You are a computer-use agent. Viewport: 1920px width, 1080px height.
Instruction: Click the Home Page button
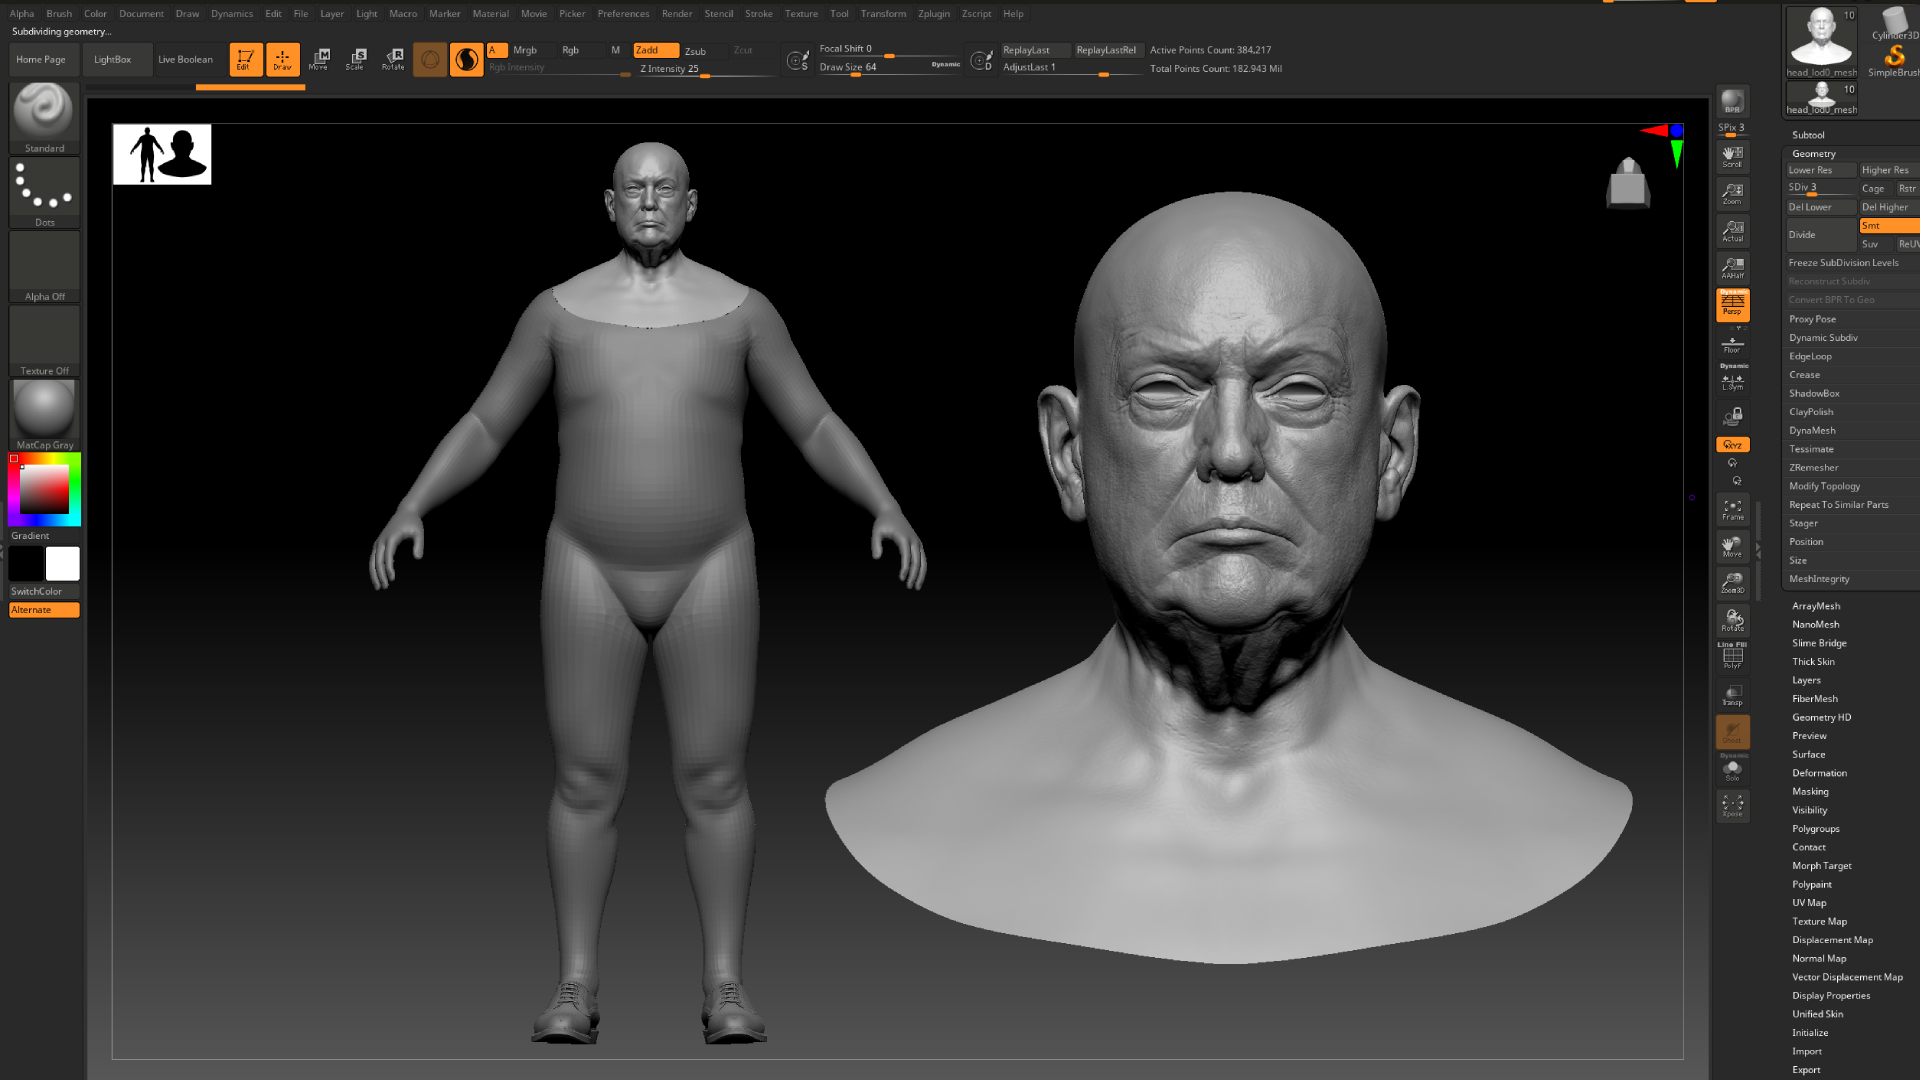pyautogui.click(x=41, y=60)
